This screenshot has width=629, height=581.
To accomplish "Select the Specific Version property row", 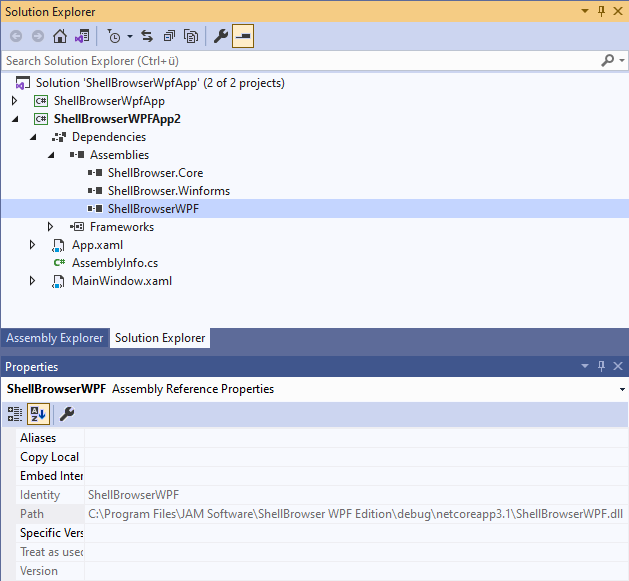I will [322, 533].
